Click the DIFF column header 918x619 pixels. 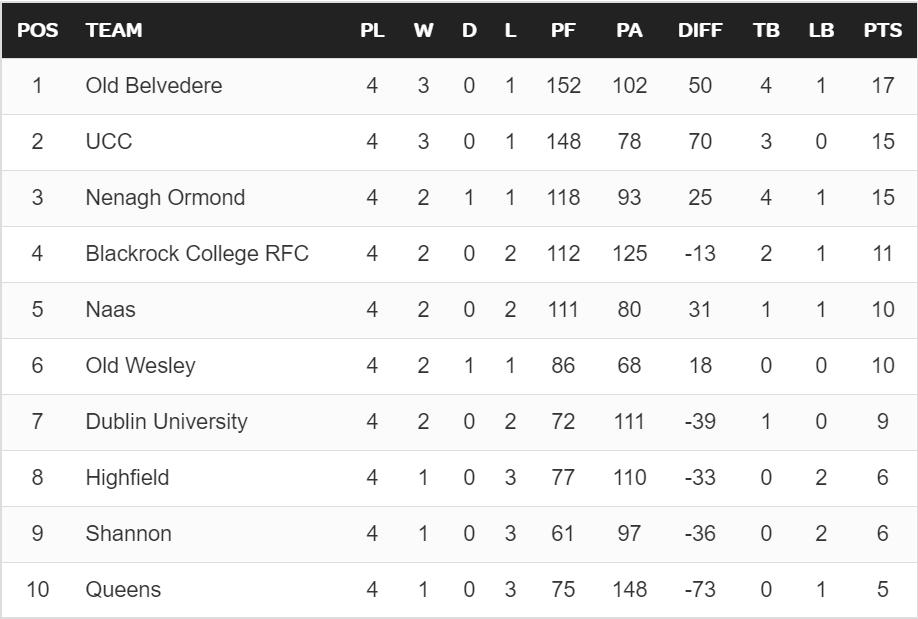[699, 30]
